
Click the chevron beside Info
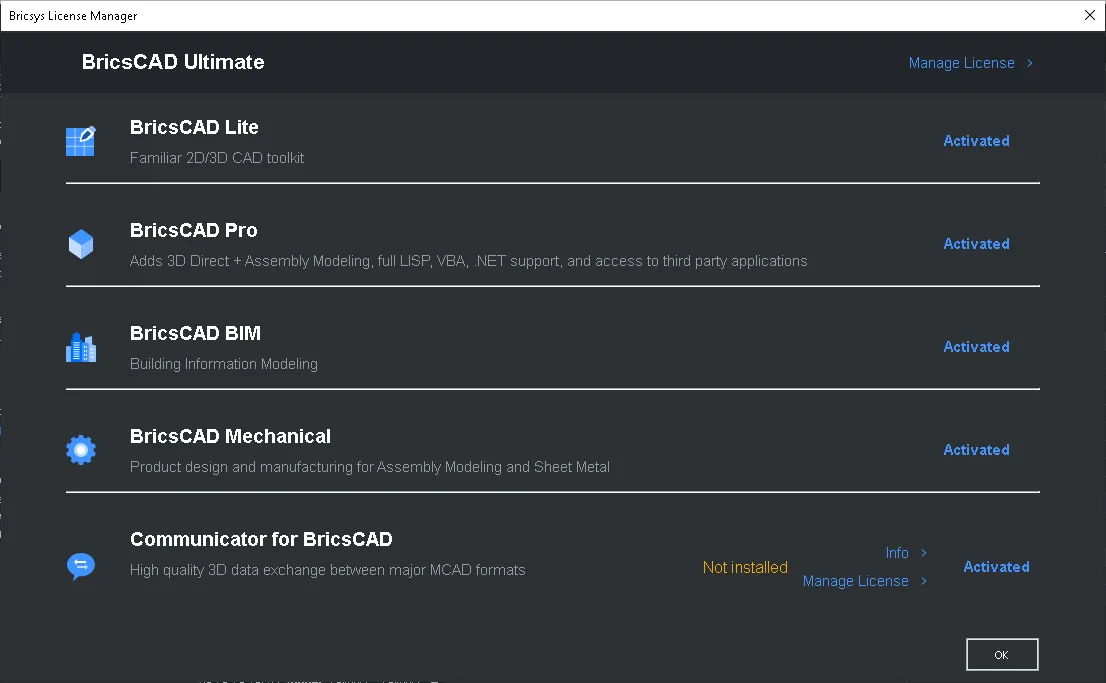click(924, 552)
